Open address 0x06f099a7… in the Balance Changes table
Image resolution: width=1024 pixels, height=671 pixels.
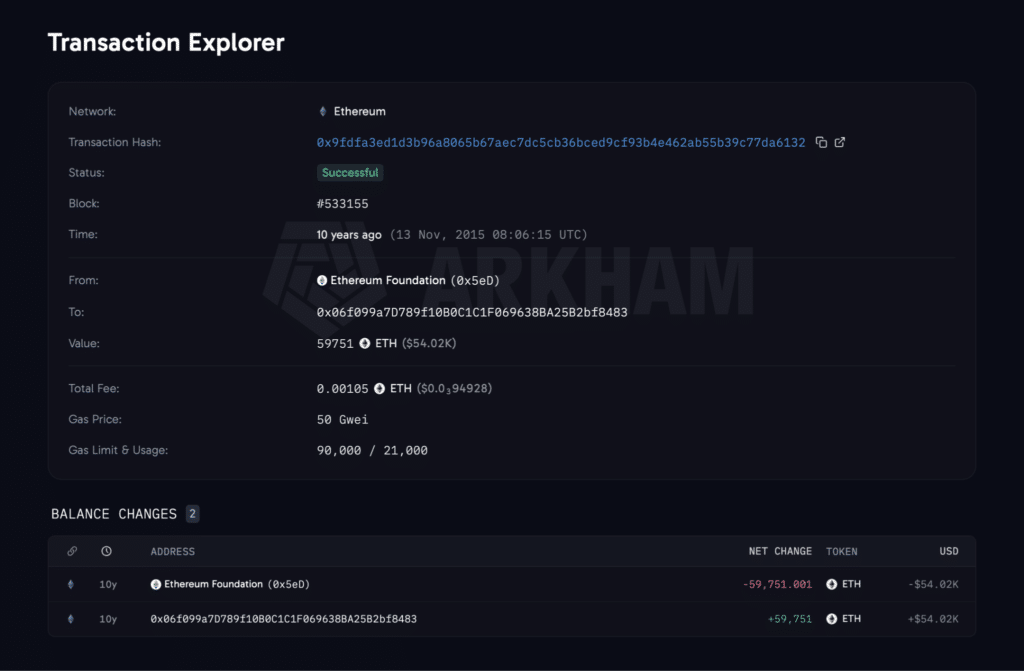coord(283,619)
